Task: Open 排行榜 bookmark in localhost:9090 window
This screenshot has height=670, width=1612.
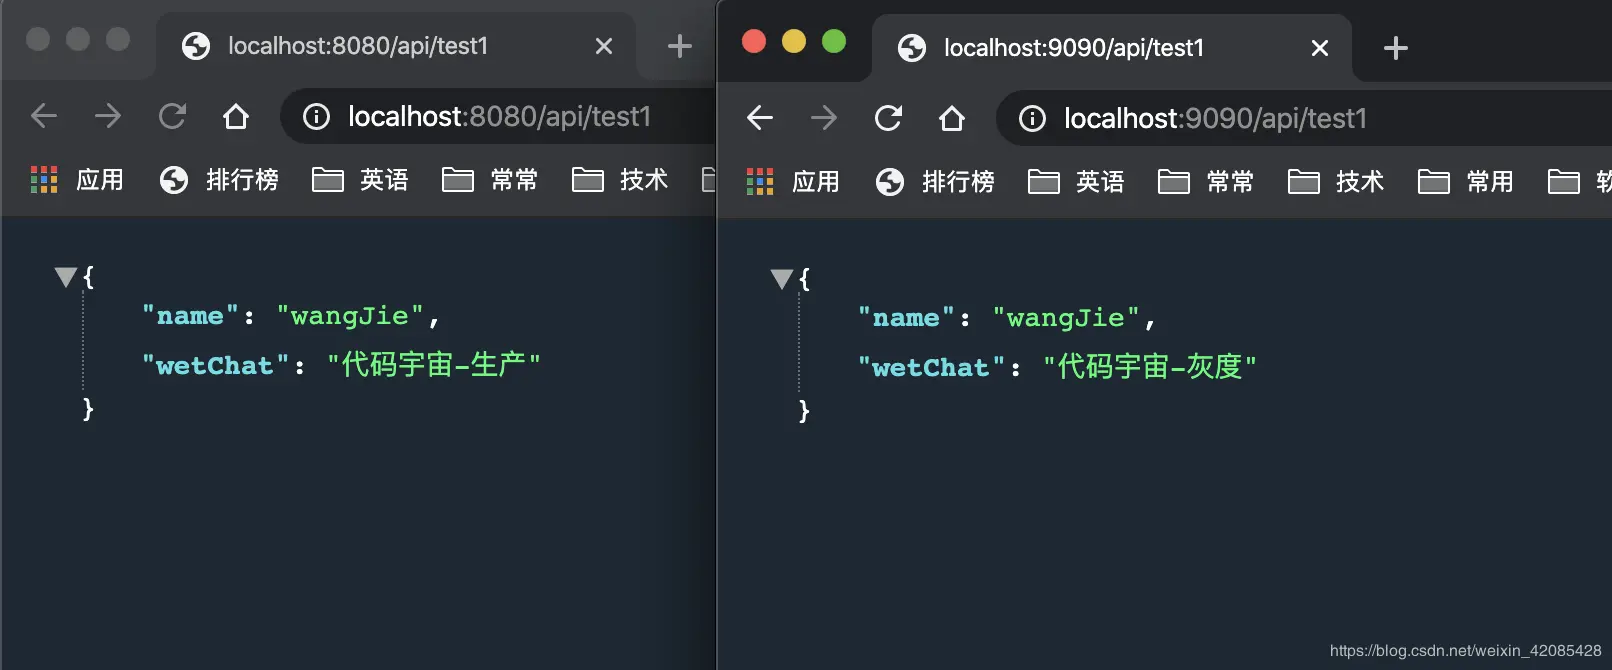Action: point(935,182)
